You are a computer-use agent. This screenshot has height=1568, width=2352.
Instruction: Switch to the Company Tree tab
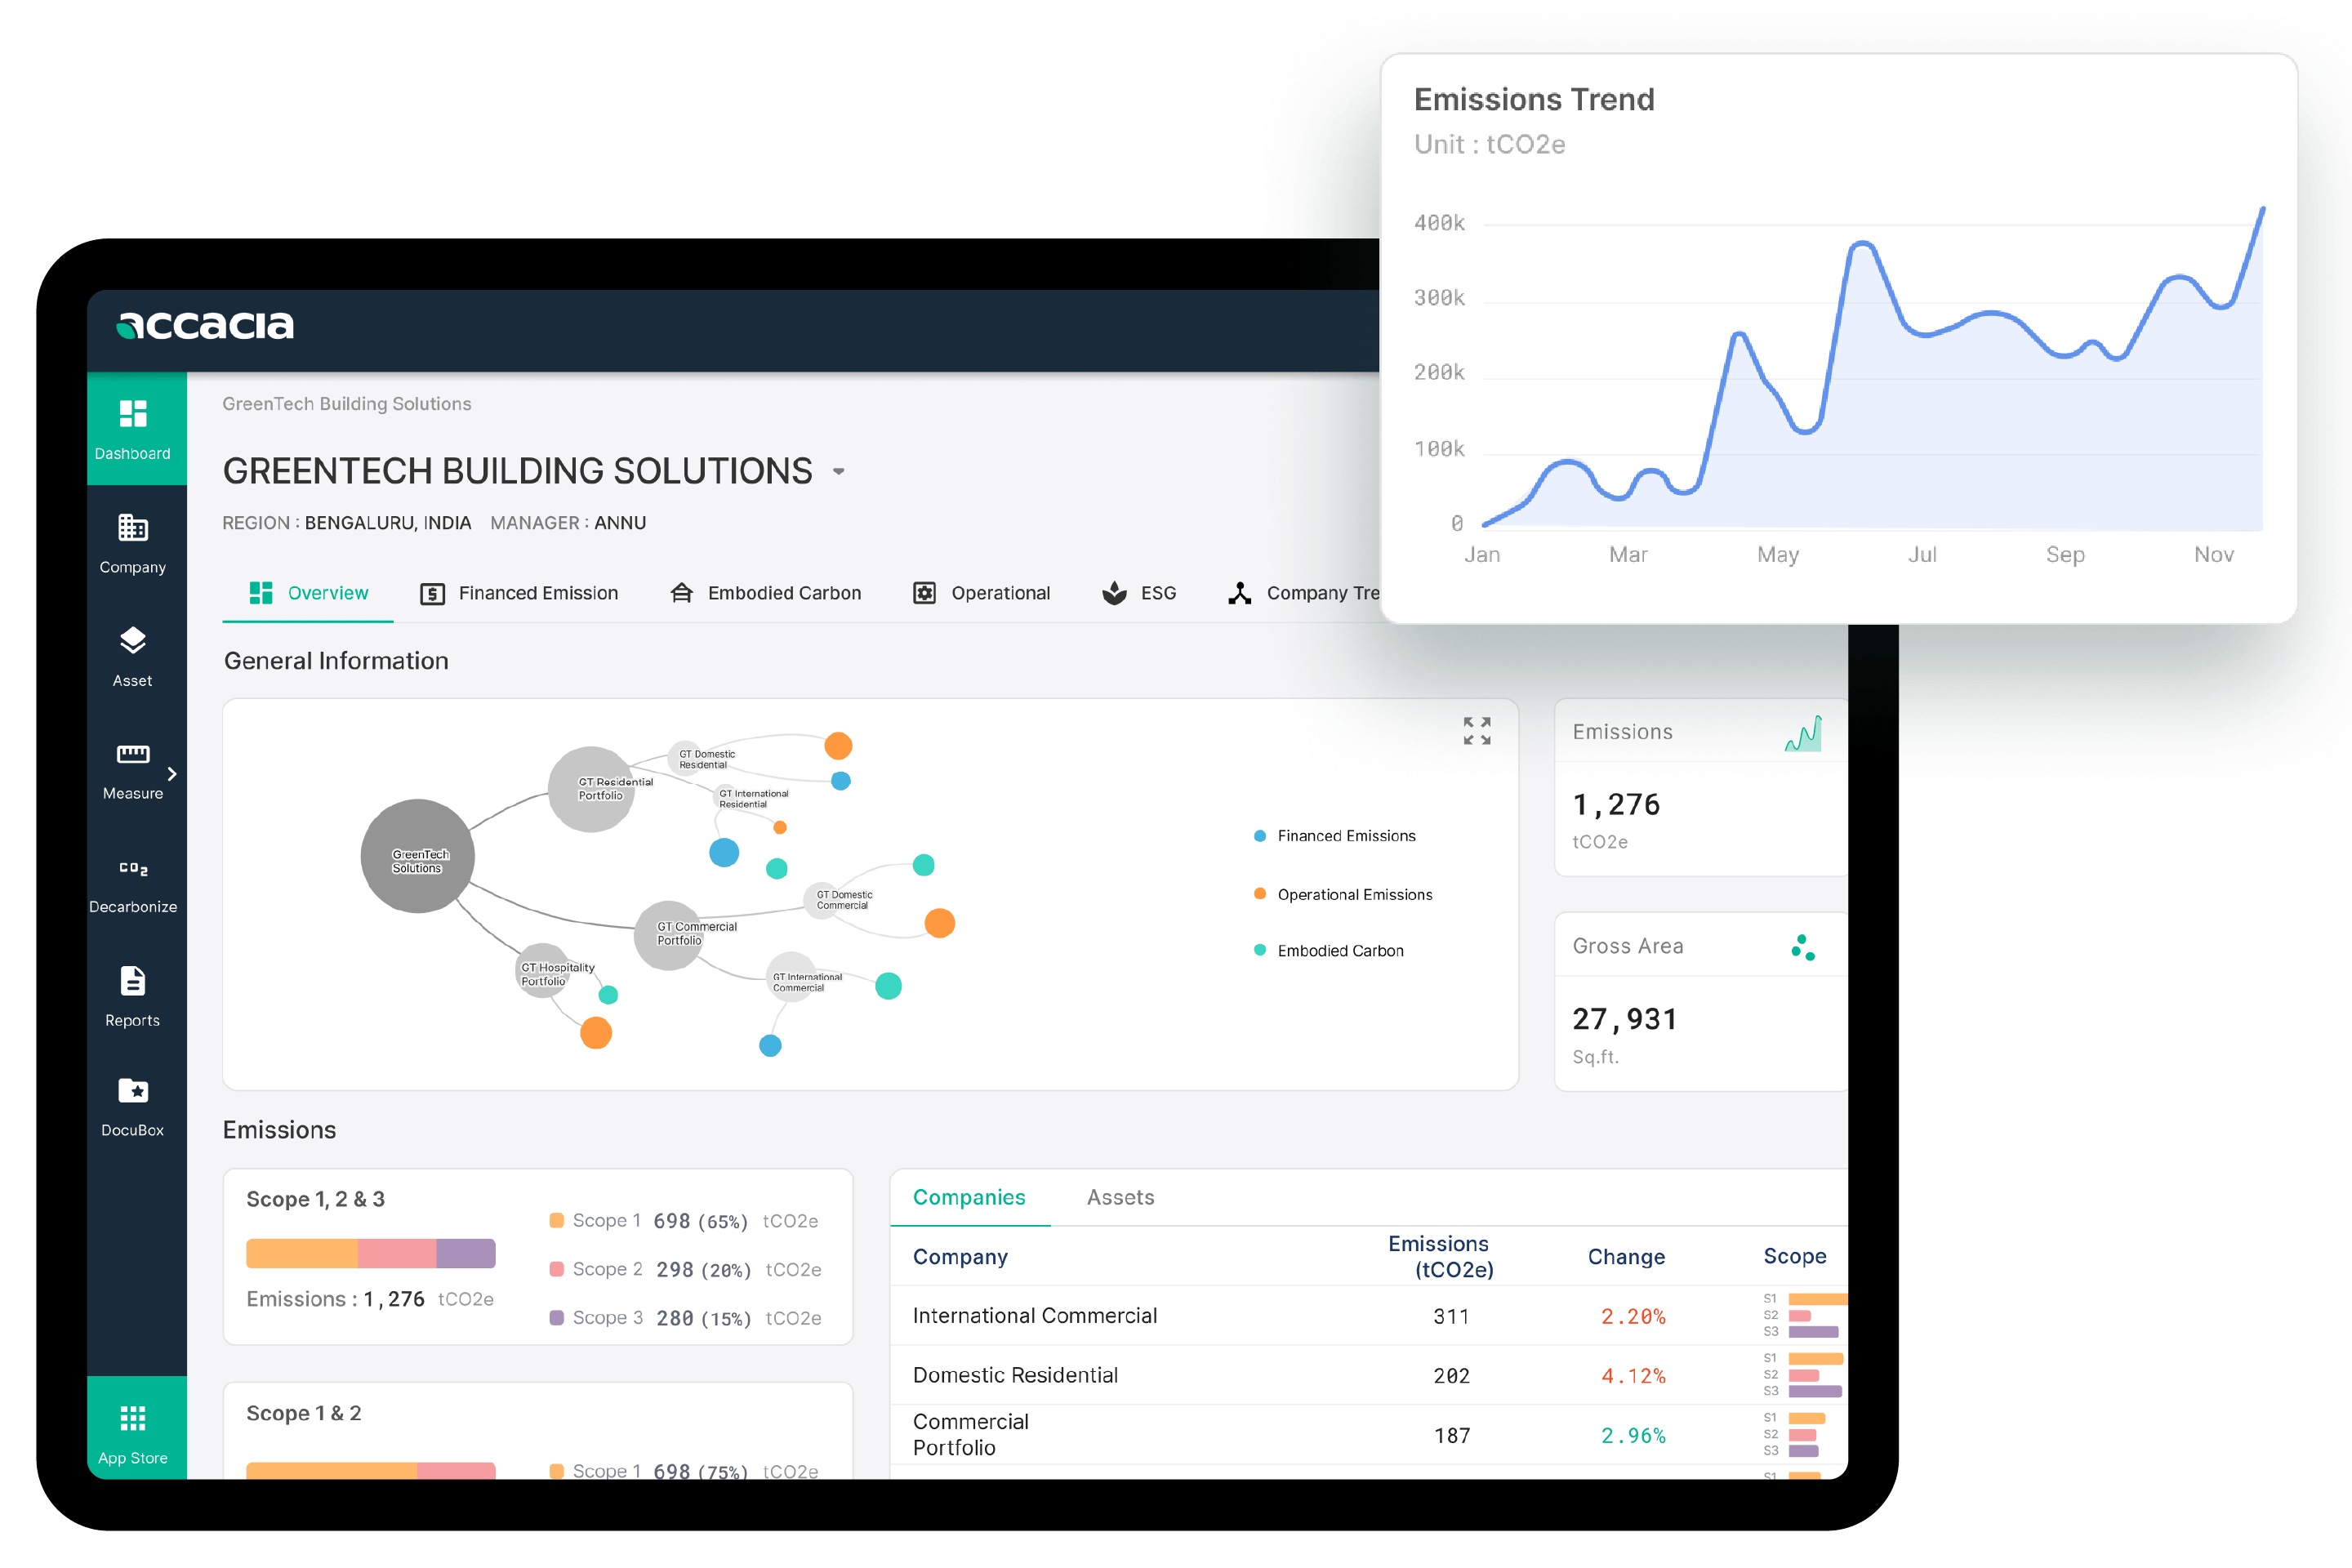1304,593
